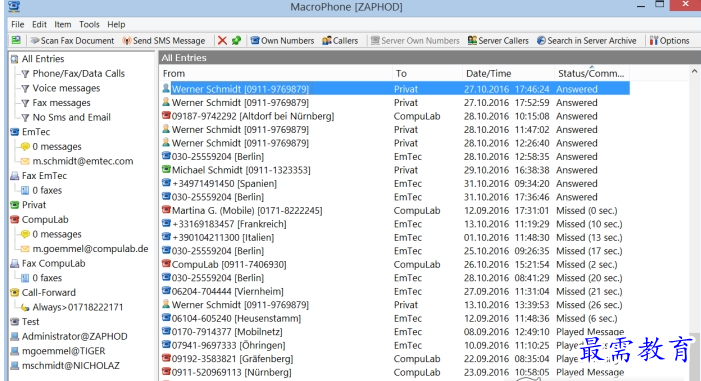The width and height of the screenshot is (701, 381).
Task: Select call from 09187-9742292 Altdorf bei Nürnberg
Action: (x=395, y=116)
